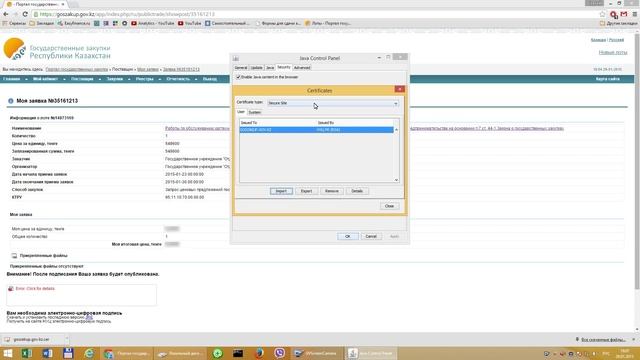The height and width of the screenshot is (360, 640).
Task: Switch to the General tab in Java Control Panel
Action: [241, 68]
